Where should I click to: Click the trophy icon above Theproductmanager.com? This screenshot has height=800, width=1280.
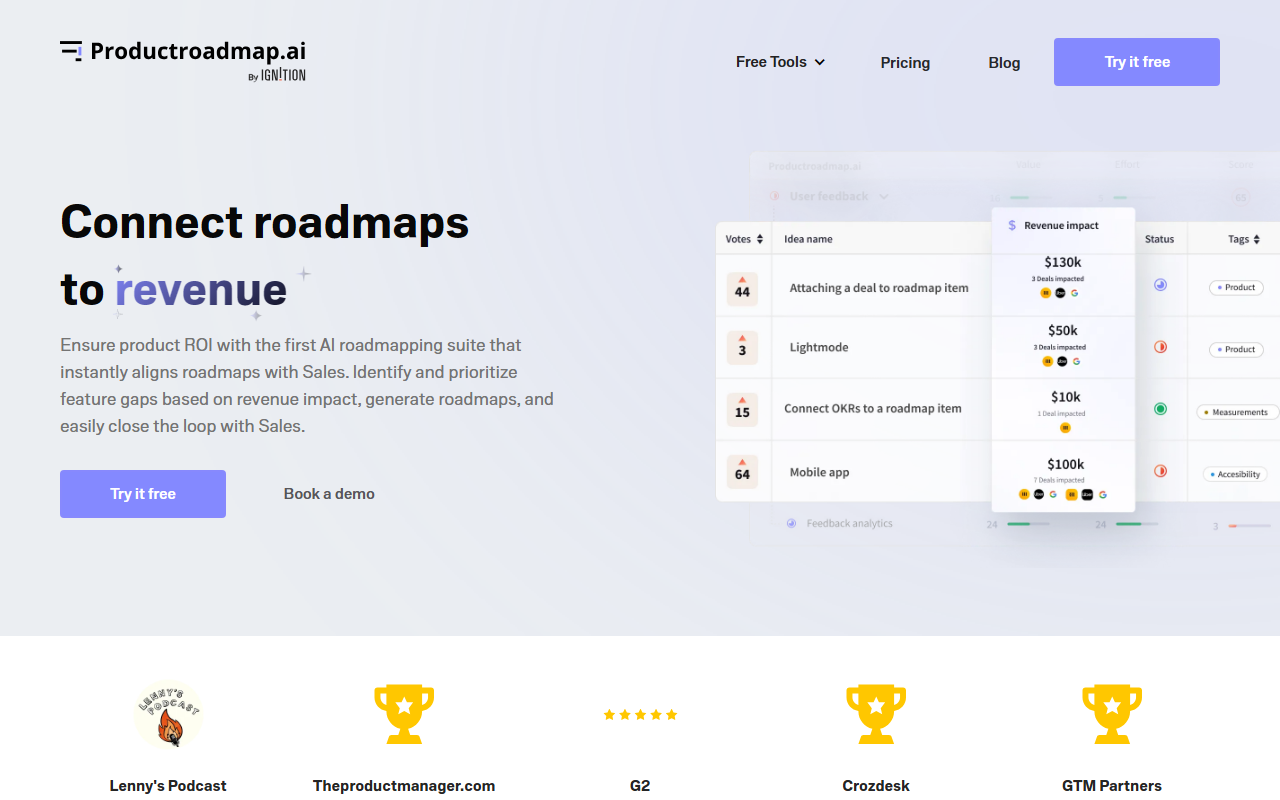point(404,714)
